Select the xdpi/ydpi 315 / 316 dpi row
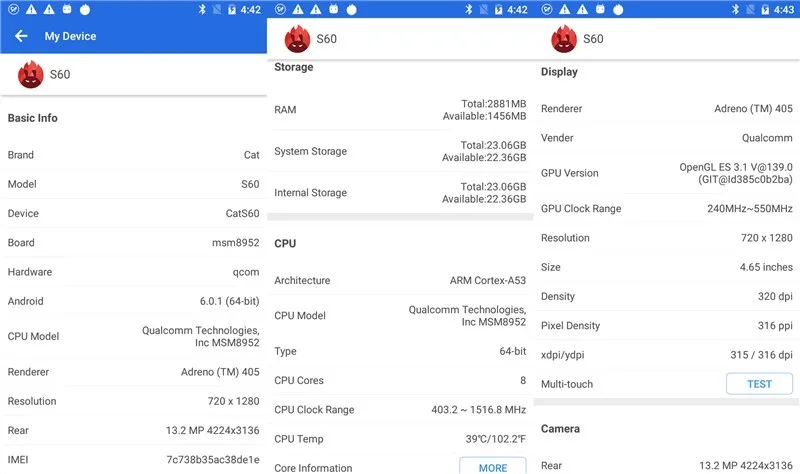Image resolution: width=800 pixels, height=474 pixels. (x=667, y=355)
